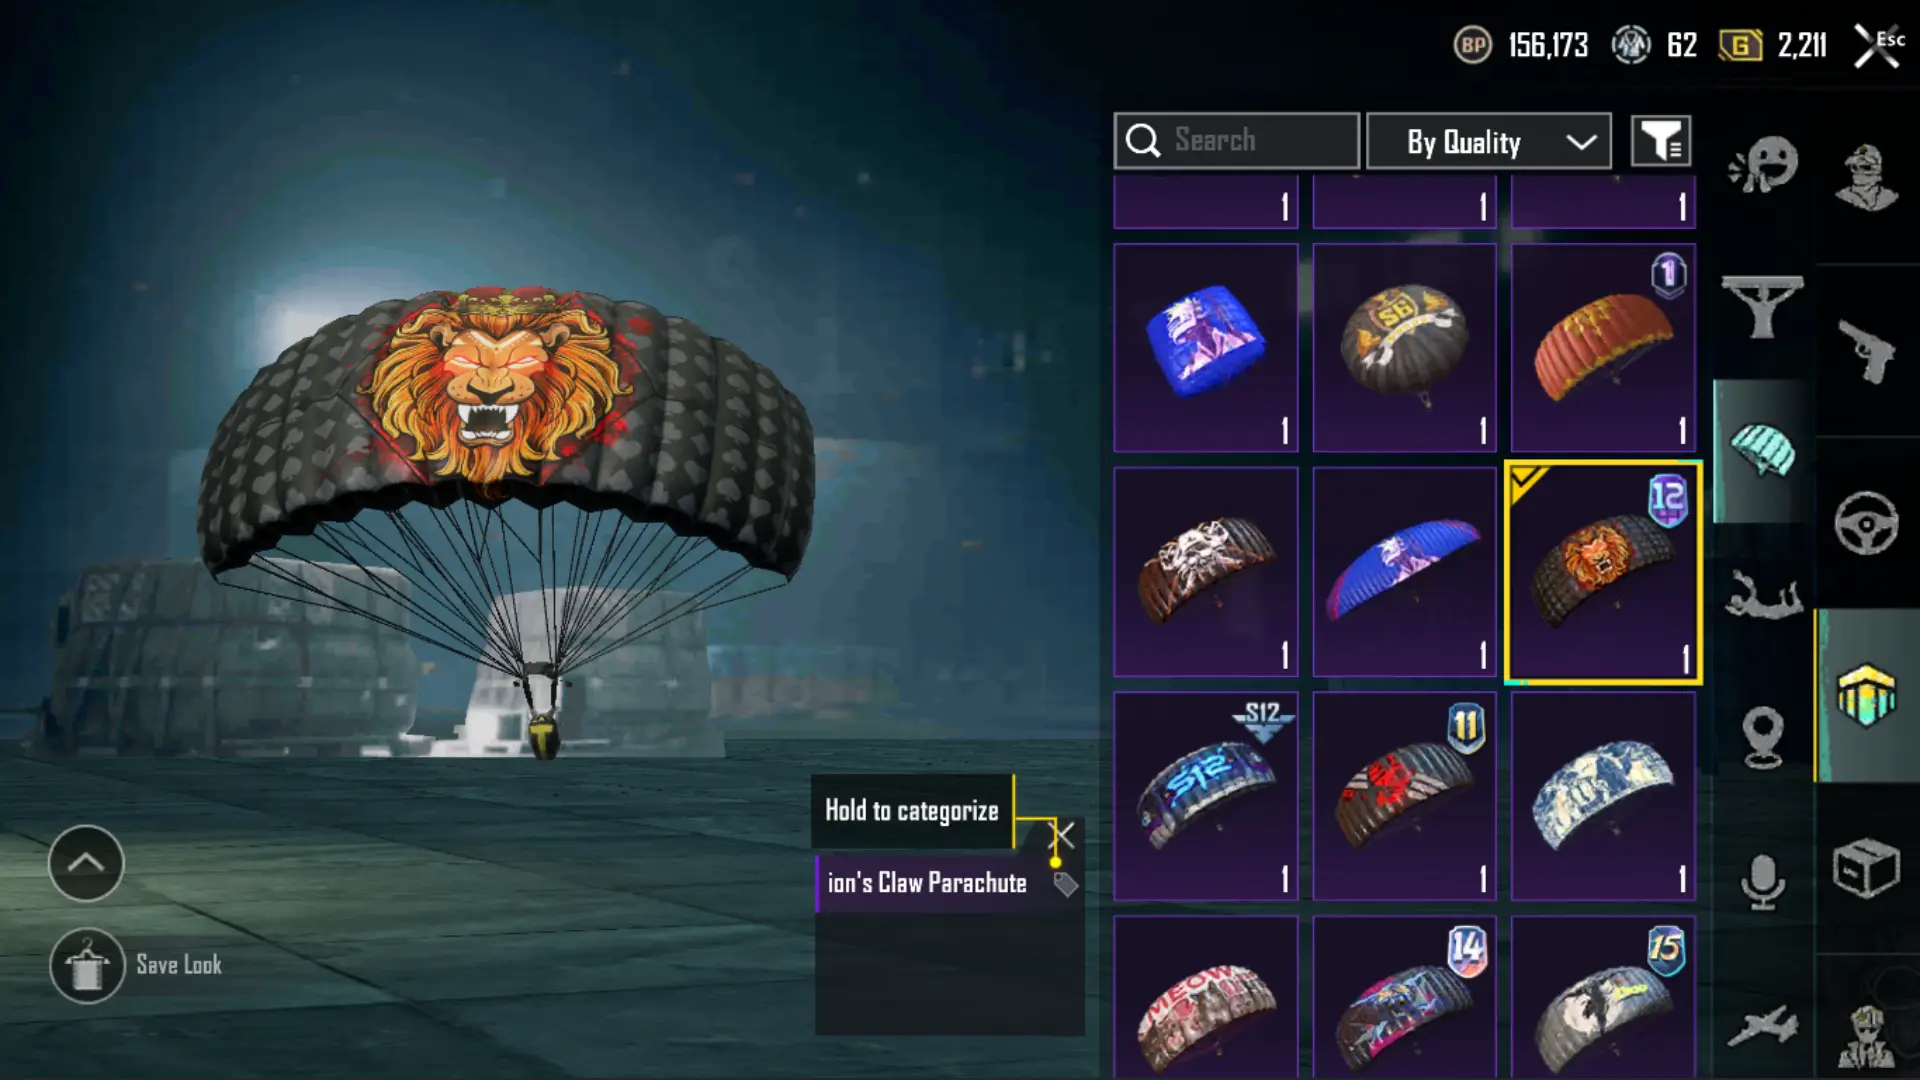Select the shield emblem inventory tab
Image resolution: width=1920 pixels, height=1080 pixels.
[1866, 694]
